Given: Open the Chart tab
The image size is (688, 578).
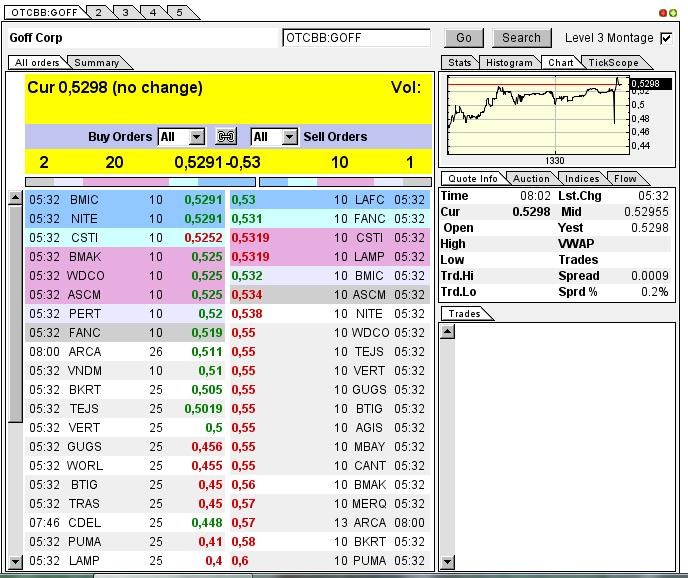Looking at the screenshot, I should (x=561, y=62).
